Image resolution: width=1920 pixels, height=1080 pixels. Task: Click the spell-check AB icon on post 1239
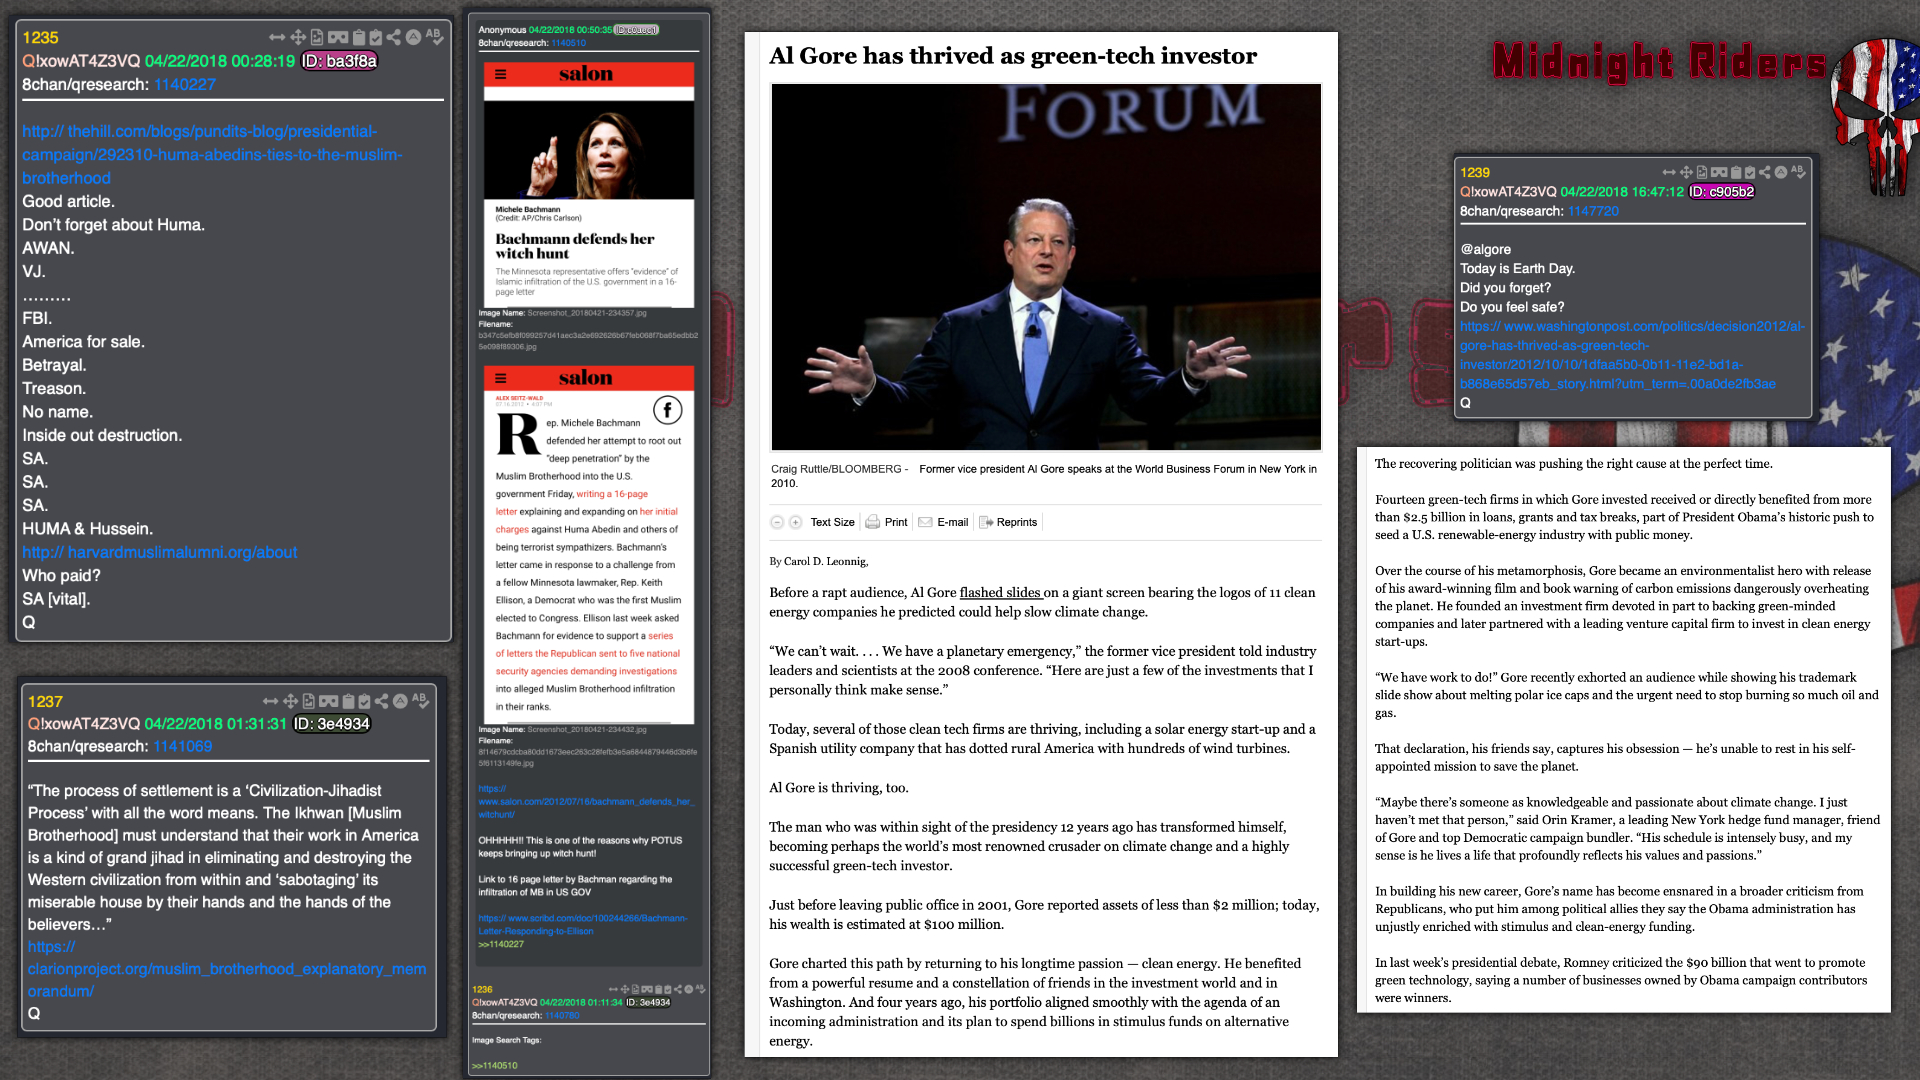[x=1798, y=171]
